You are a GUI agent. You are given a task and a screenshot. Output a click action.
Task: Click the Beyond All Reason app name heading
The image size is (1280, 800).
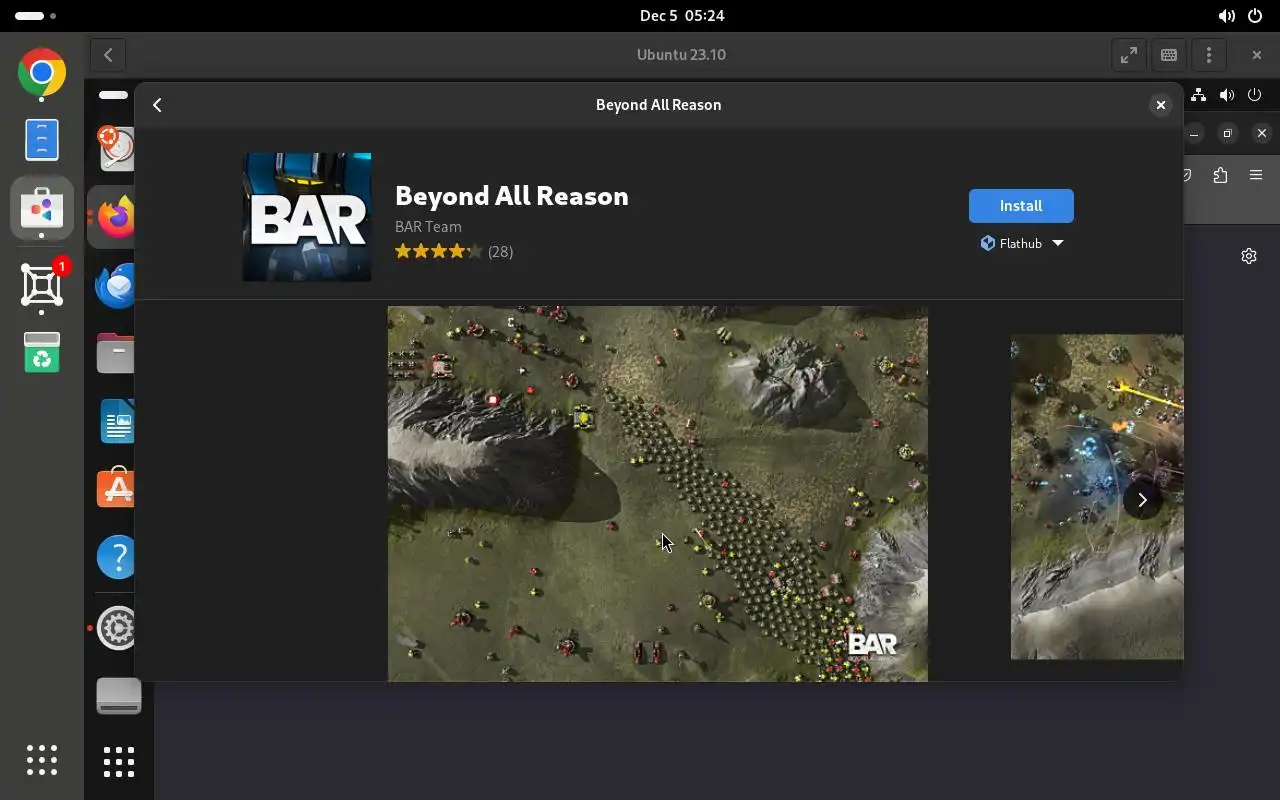click(x=512, y=196)
